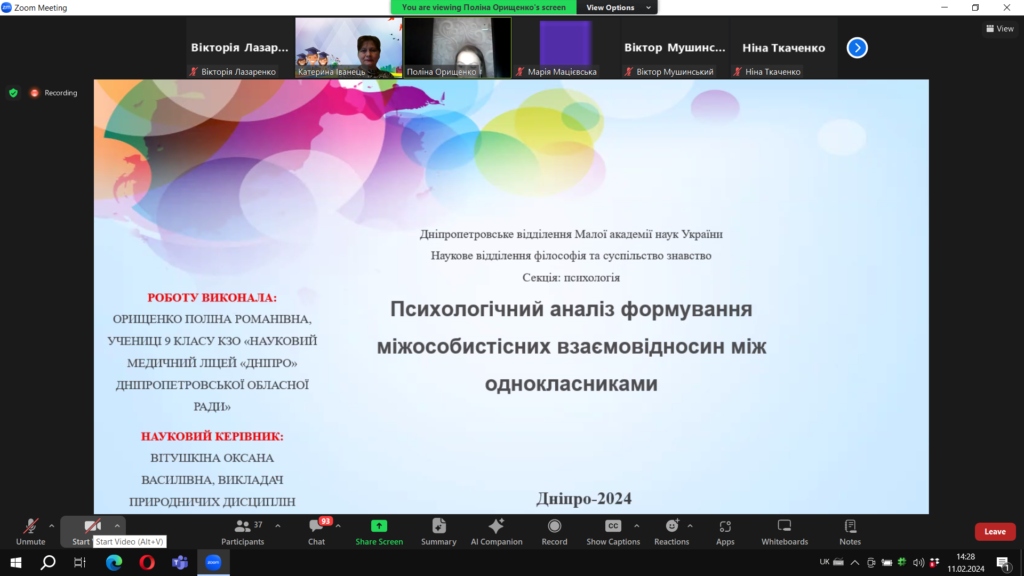Image resolution: width=1024 pixels, height=576 pixels.
Task: Launch AI Companion
Action: (496, 532)
